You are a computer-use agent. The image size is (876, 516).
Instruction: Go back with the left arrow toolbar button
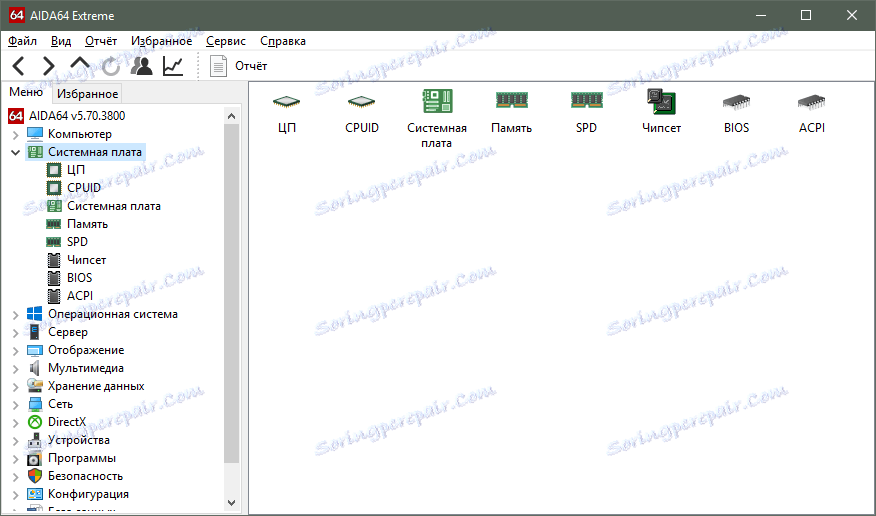click(18, 66)
